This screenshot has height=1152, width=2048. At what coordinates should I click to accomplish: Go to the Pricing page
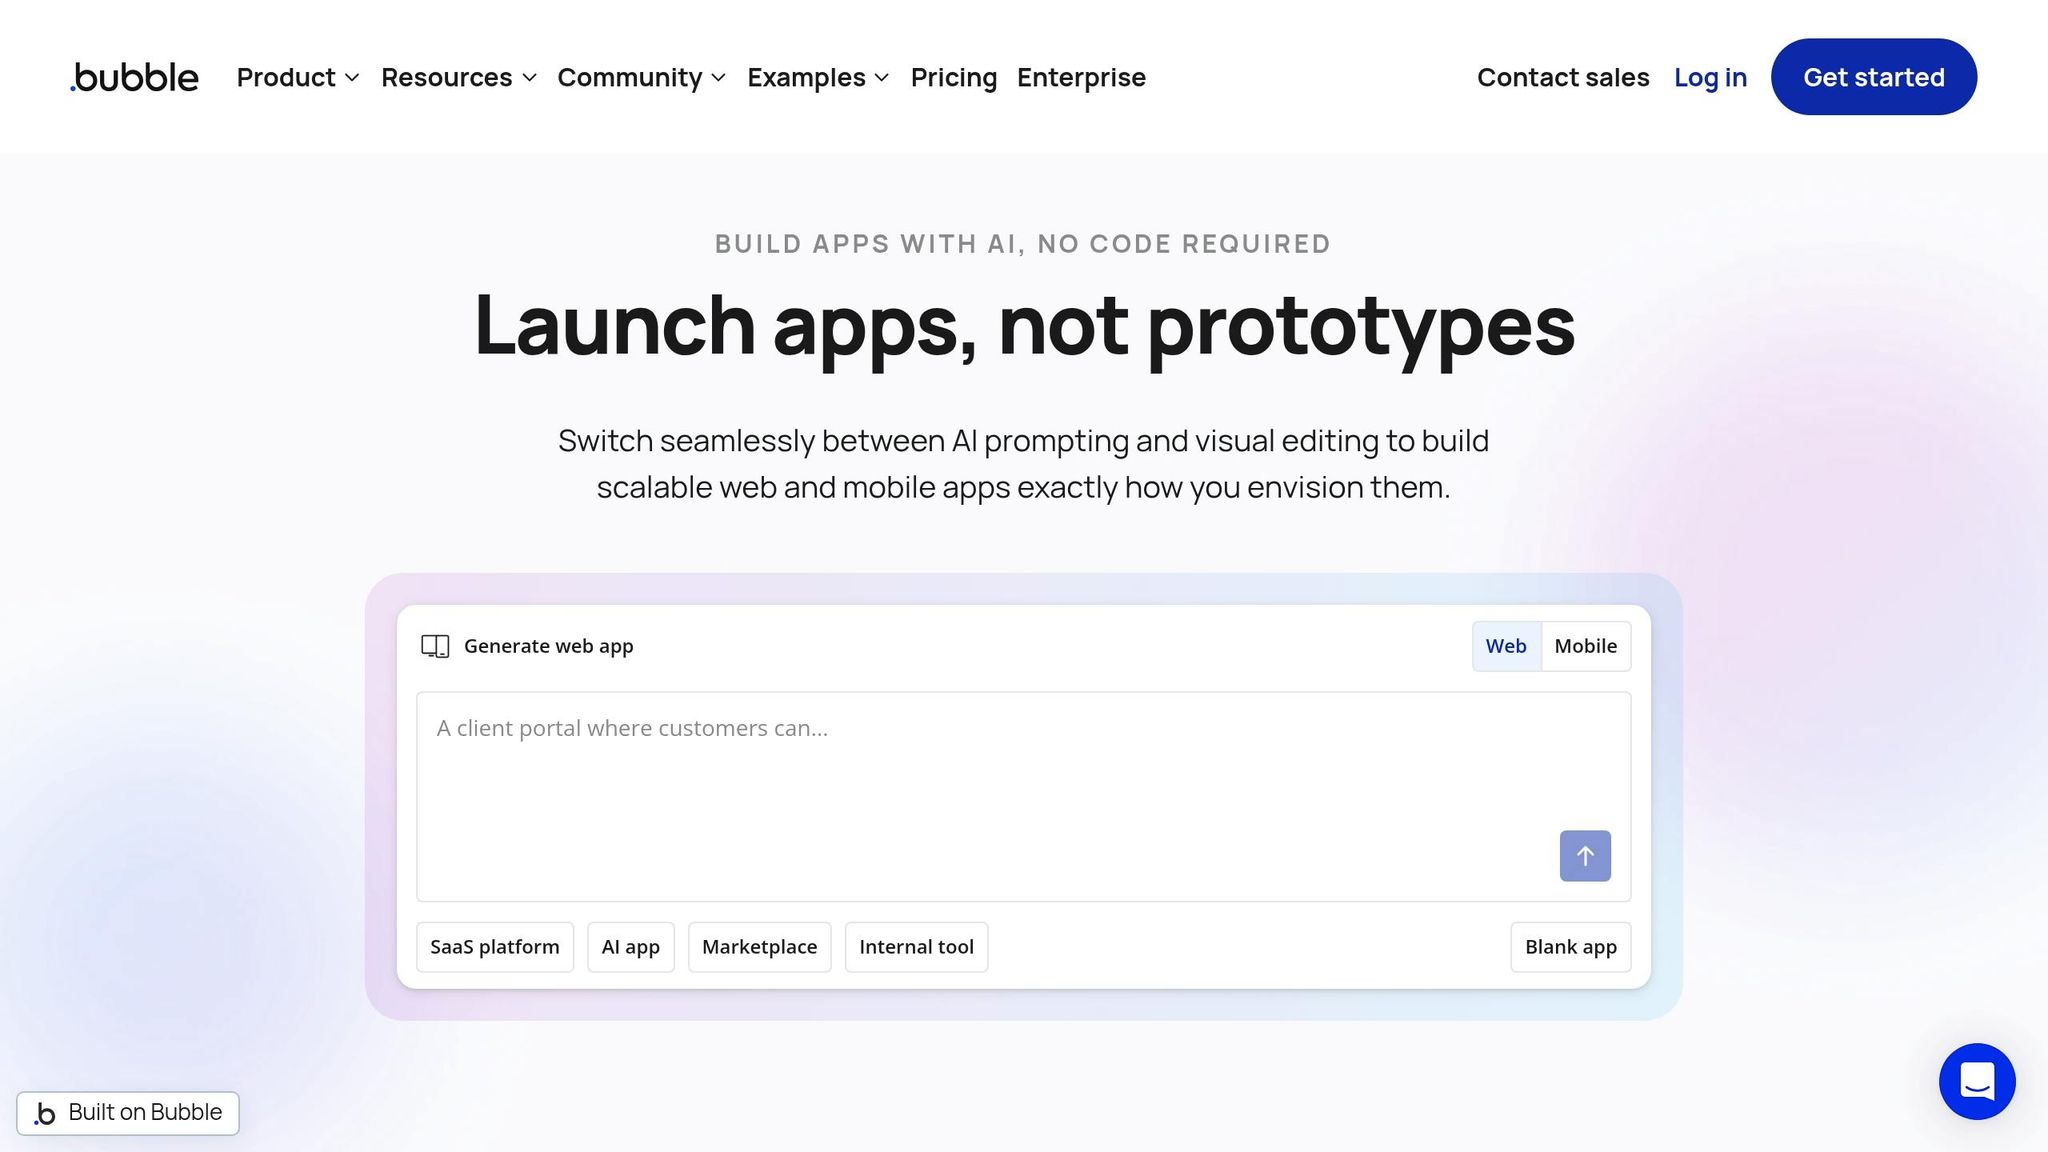point(953,77)
